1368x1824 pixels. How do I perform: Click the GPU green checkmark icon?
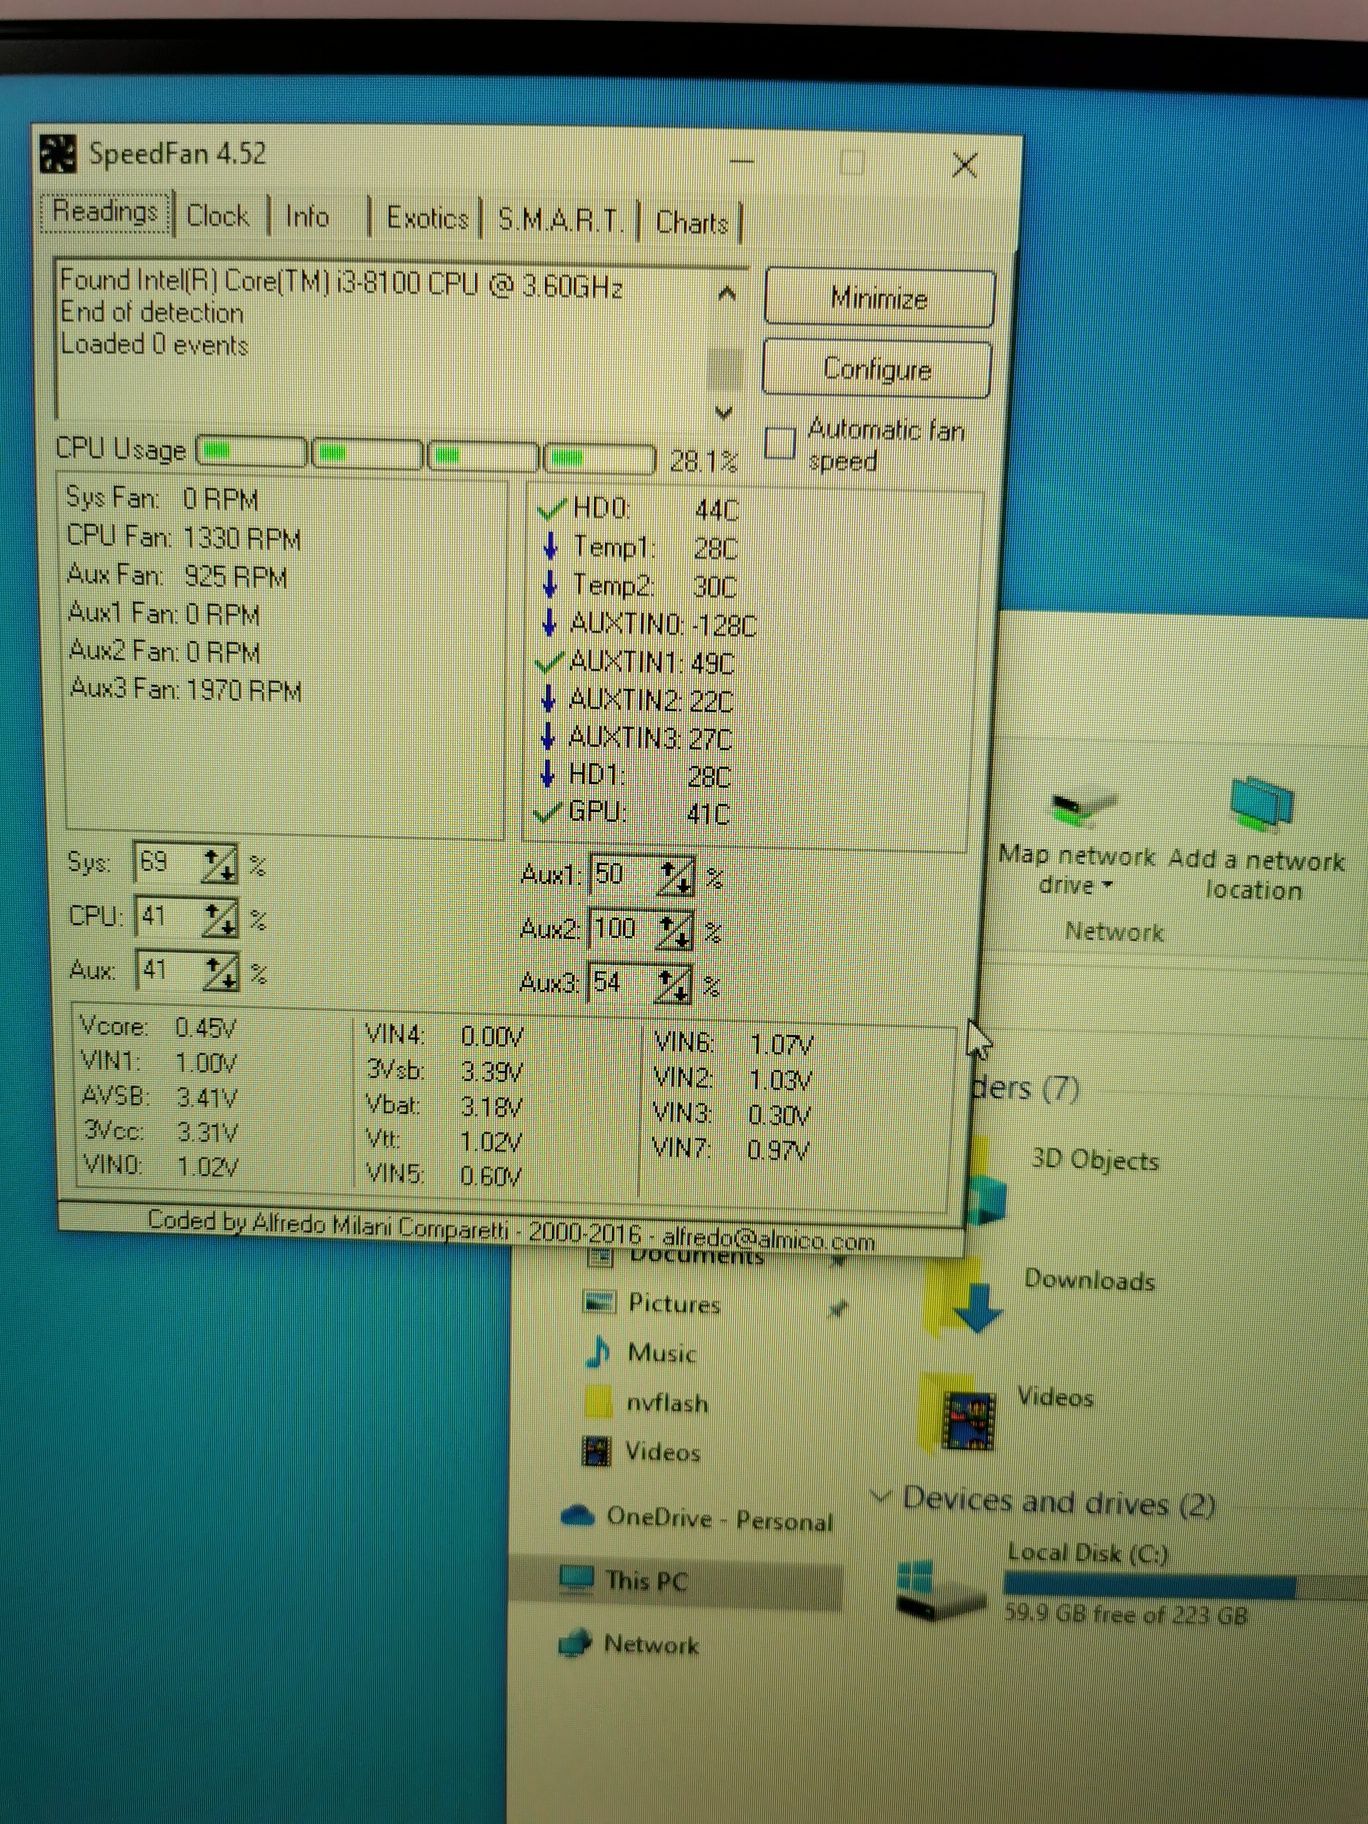pos(548,812)
